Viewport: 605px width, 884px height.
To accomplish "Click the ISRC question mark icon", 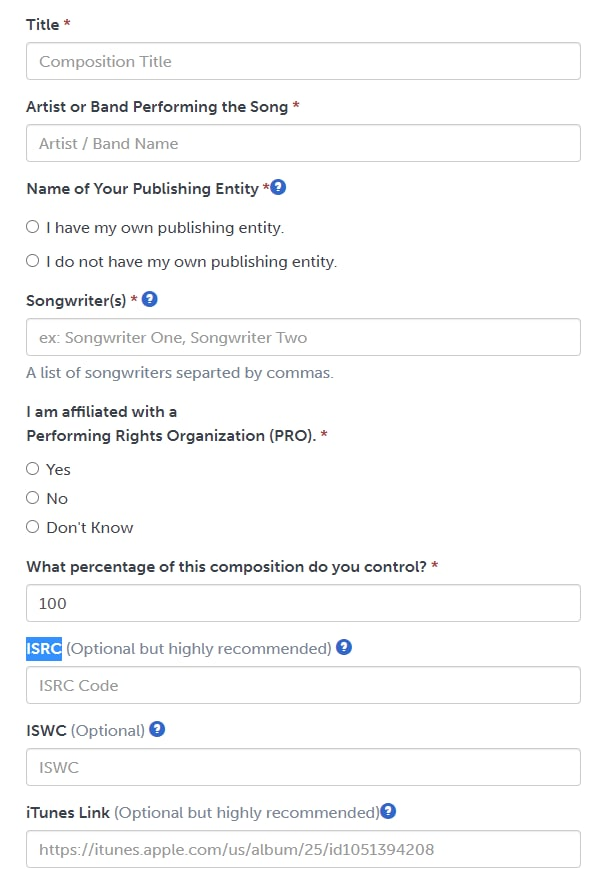I will pyautogui.click(x=344, y=647).
